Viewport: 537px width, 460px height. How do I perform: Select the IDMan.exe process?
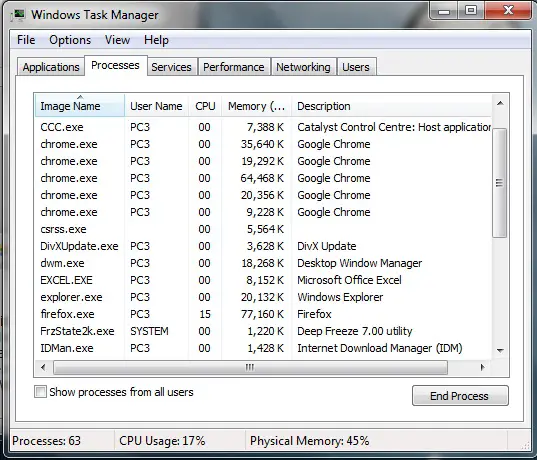(263, 348)
